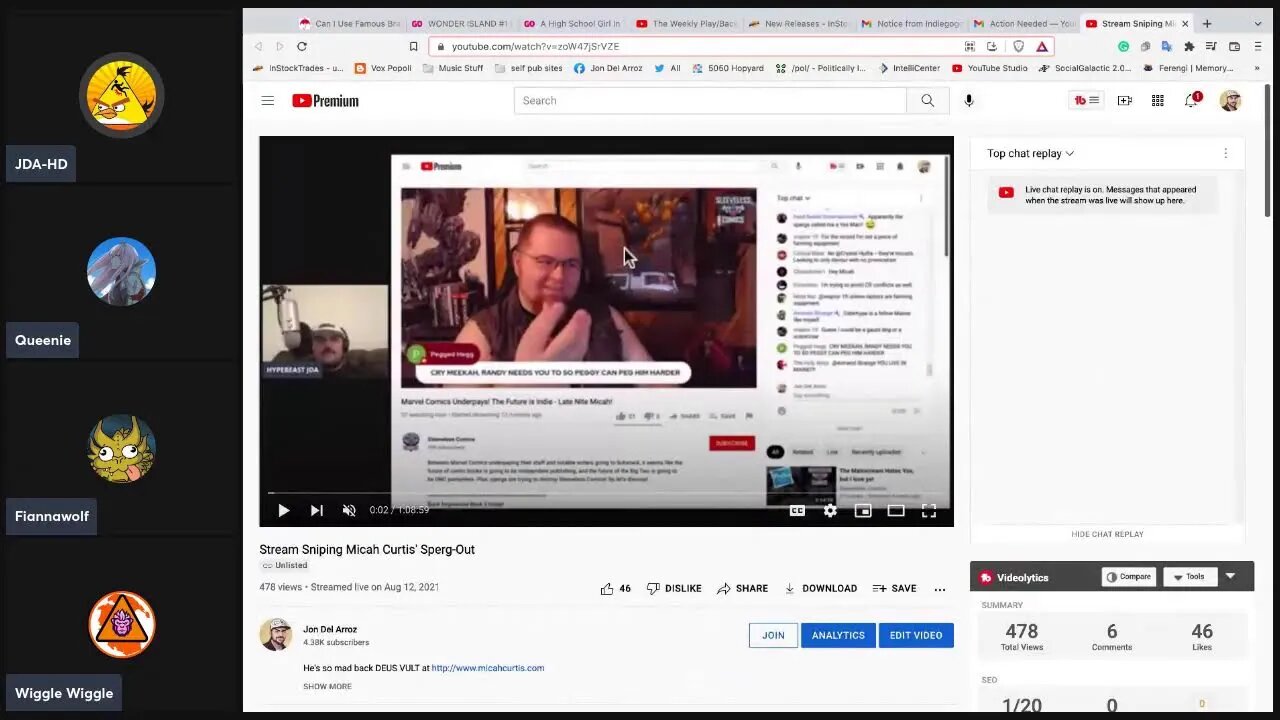Switch to A High School Girl tab
Screen dimensions: 1280x720
tap(574, 23)
